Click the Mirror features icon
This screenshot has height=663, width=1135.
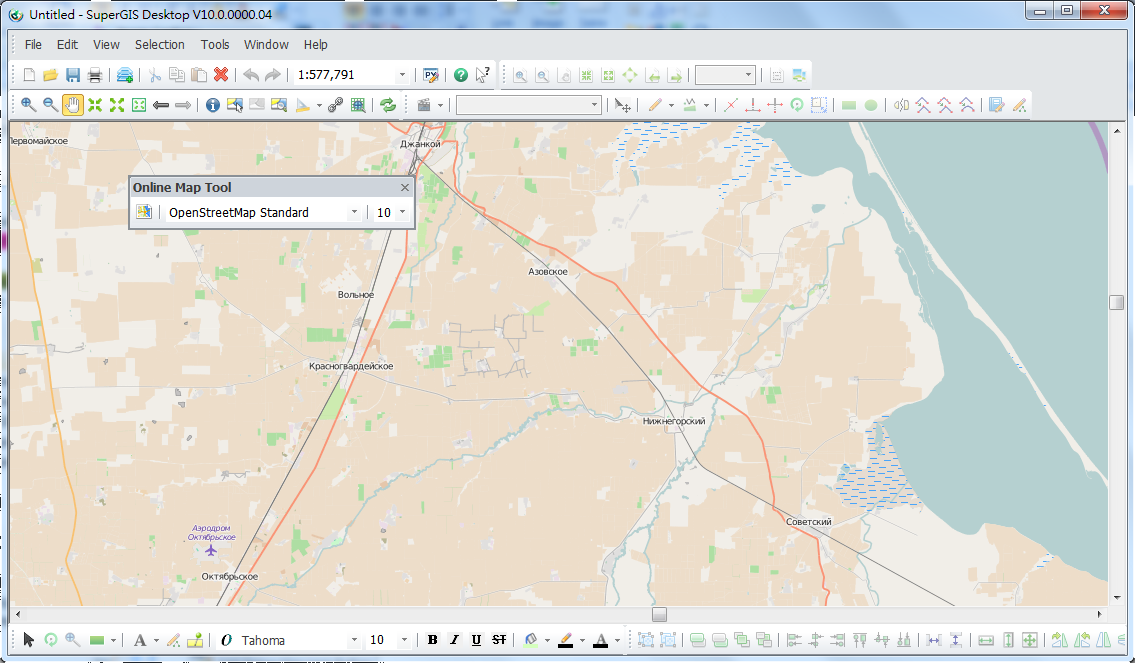pyautogui.click(x=900, y=105)
